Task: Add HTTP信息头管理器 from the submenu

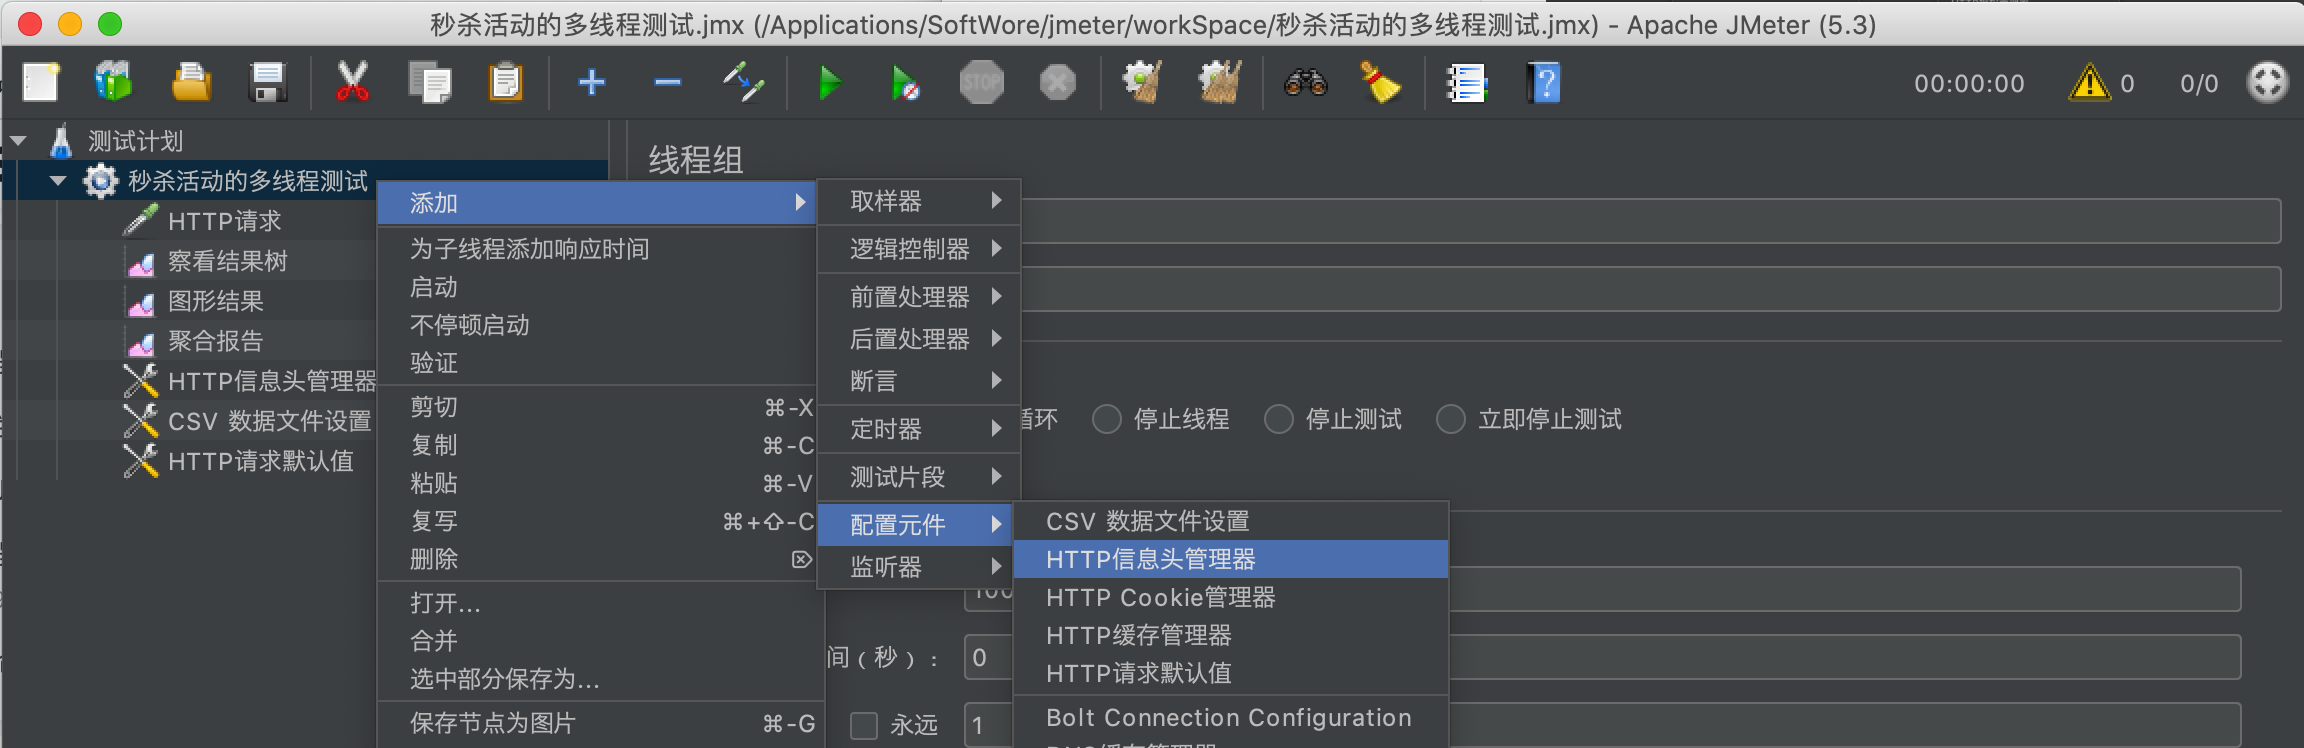Action: [x=1231, y=559]
